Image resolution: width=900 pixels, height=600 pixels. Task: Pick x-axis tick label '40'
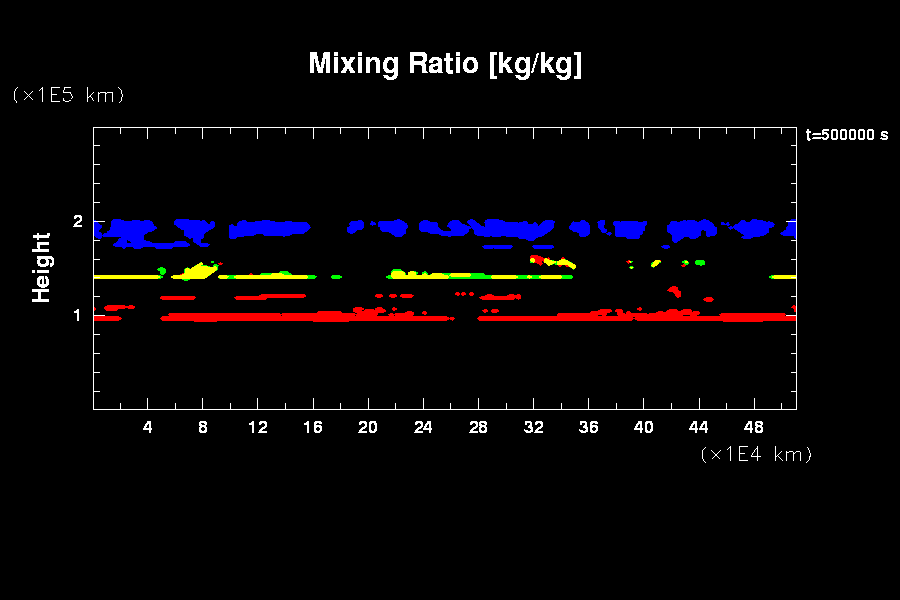click(x=643, y=428)
